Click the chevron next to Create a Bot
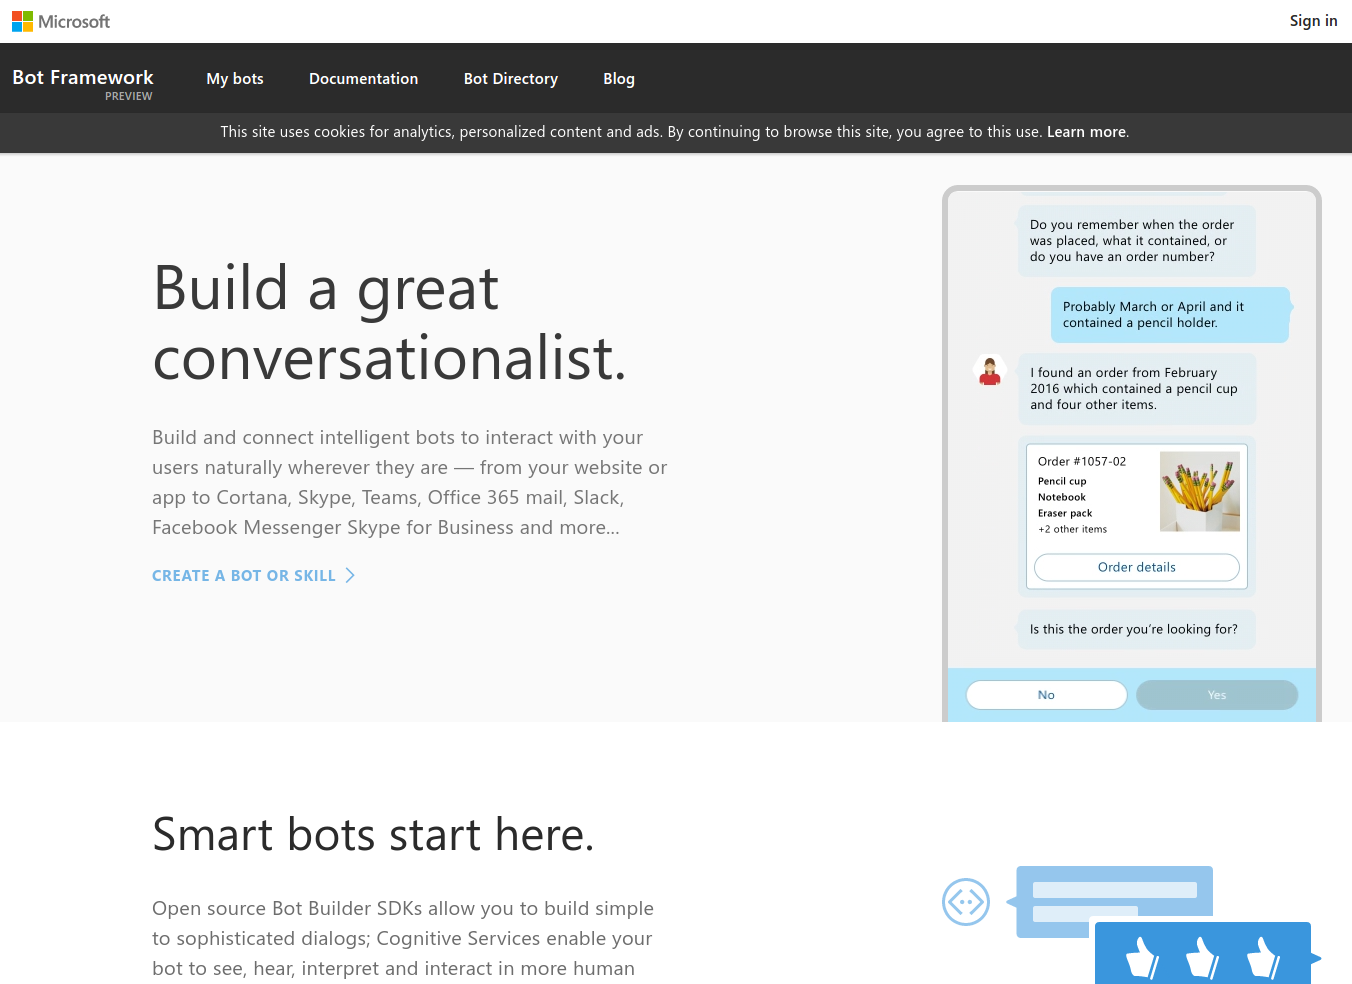 pyautogui.click(x=350, y=575)
